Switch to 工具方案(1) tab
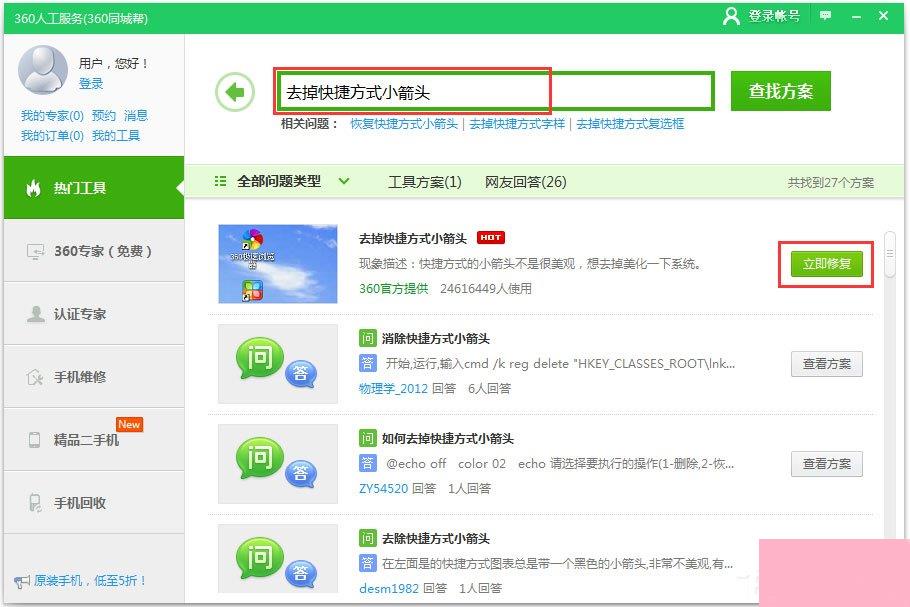Viewport: 910px width, 607px height. [425, 182]
